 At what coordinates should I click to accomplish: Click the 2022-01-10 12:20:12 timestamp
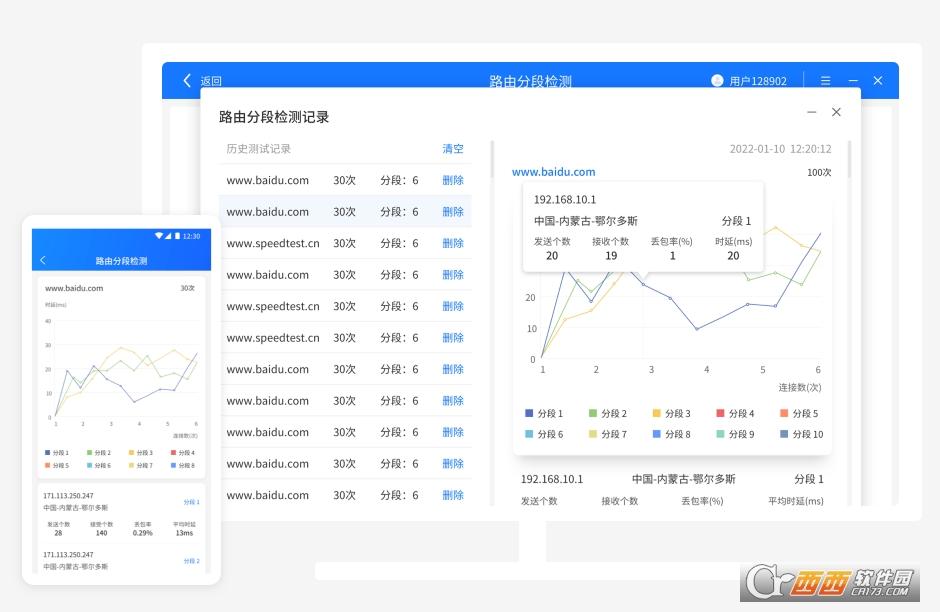pyautogui.click(x=781, y=149)
